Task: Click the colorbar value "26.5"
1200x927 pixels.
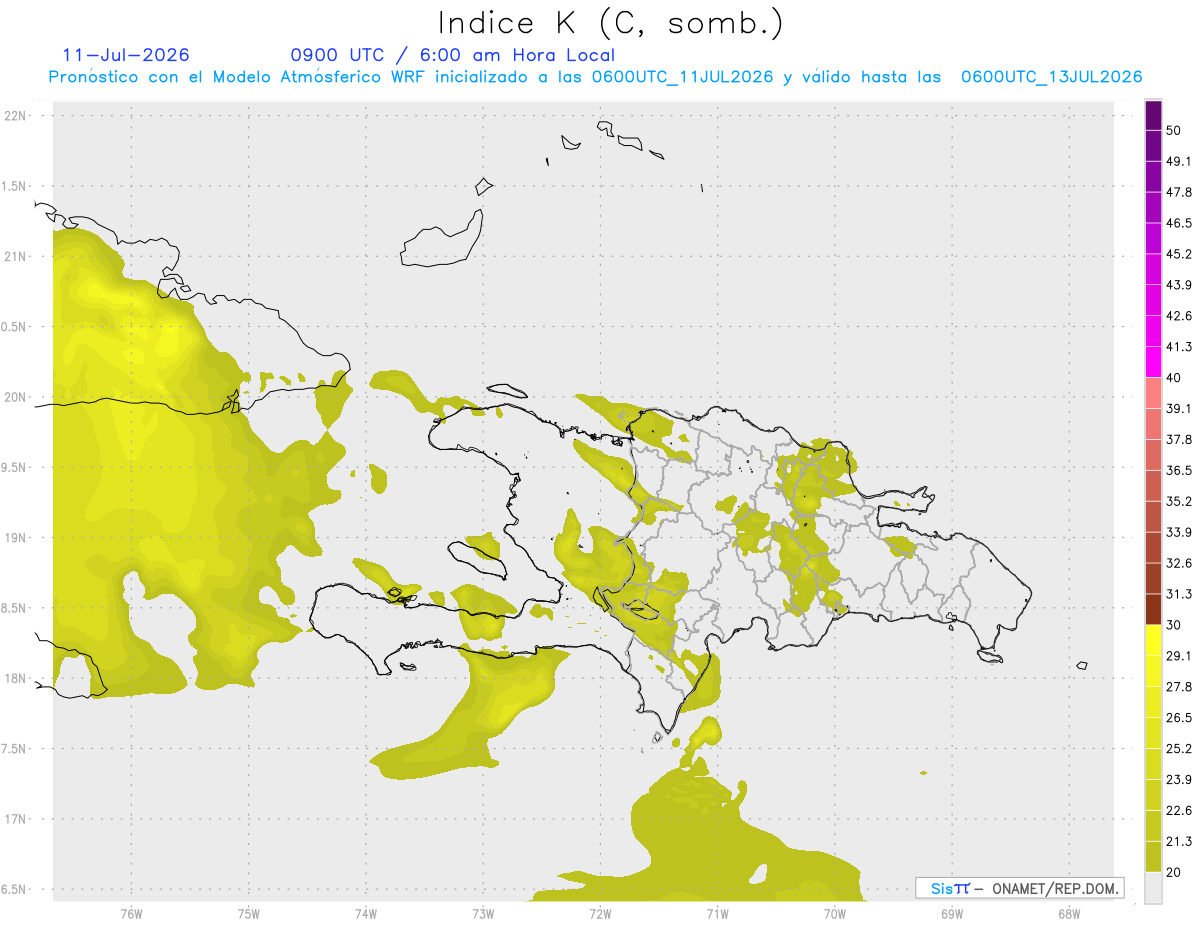Action: tap(1179, 718)
